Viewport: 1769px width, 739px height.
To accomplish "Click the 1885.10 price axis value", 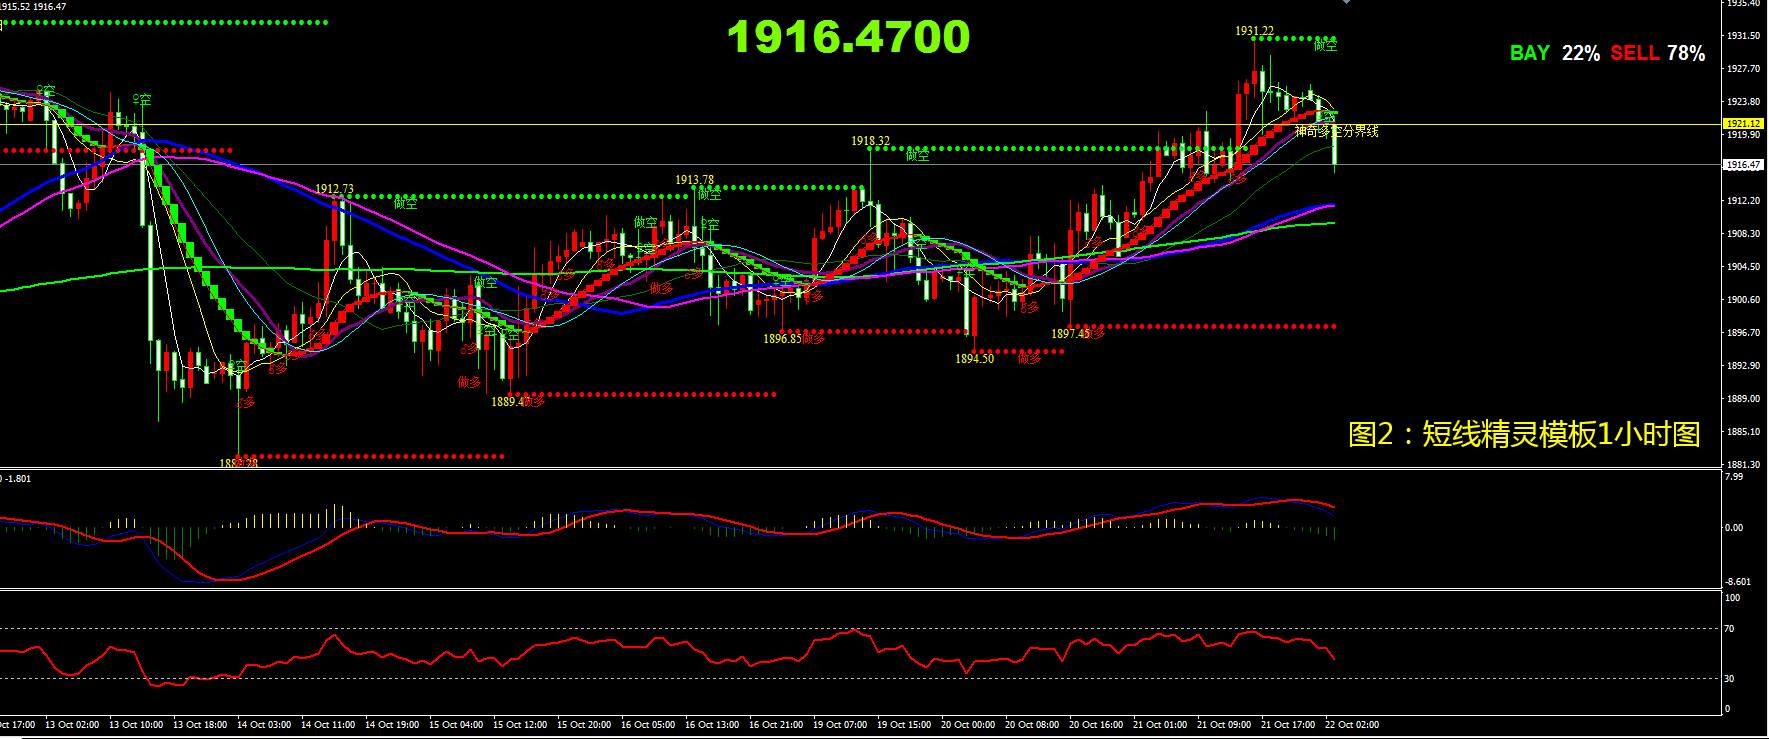I will [x=1743, y=432].
